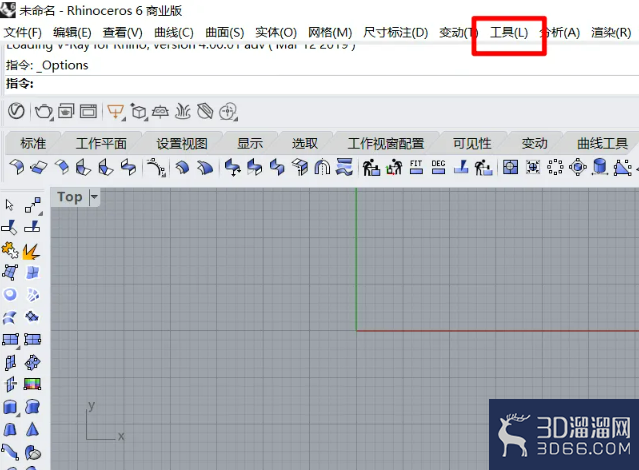The width and height of the screenshot is (639, 470).
Task: Open the 网格(M) menu
Action: 330,32
